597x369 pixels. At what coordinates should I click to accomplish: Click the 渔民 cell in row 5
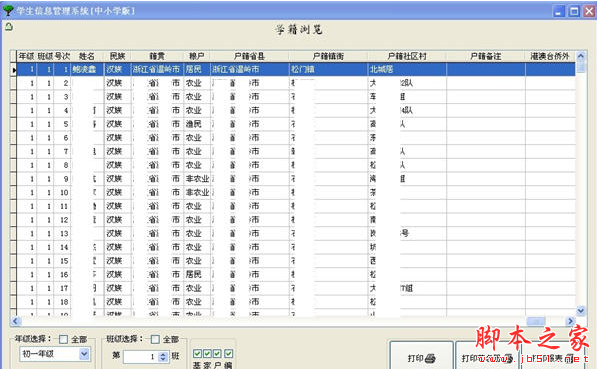coord(196,124)
